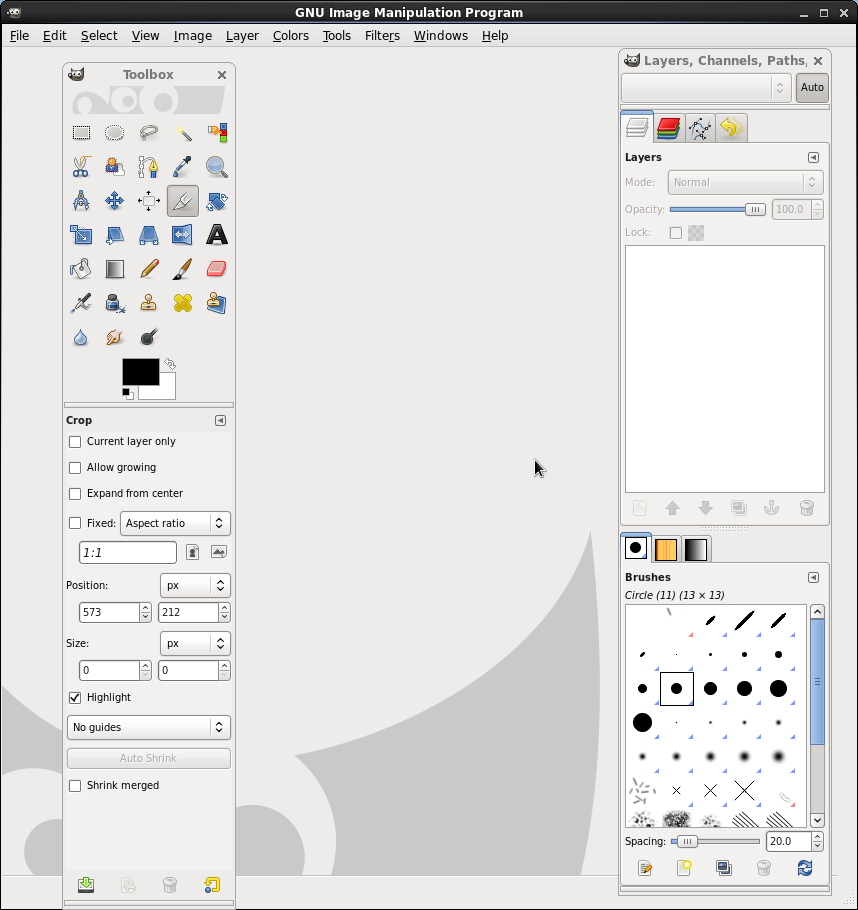Viewport: 858px width, 910px height.
Task: Open the layer Mode Normal dropdown
Action: pyautogui.click(x=745, y=182)
